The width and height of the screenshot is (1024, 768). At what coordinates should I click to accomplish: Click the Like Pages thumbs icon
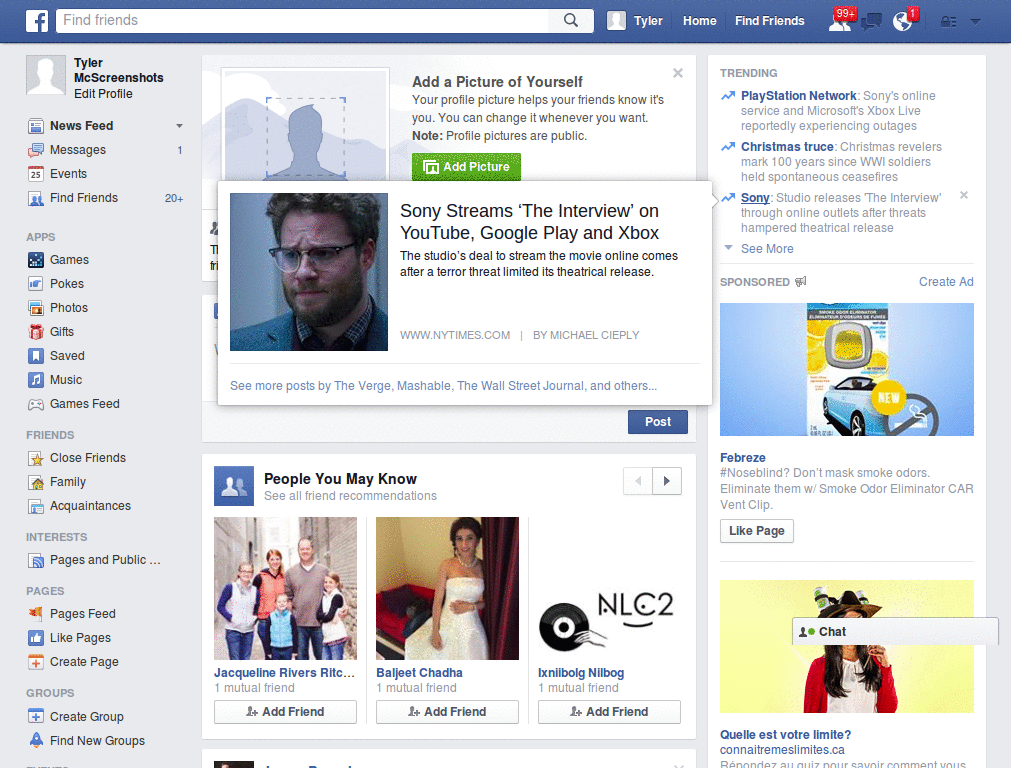36,638
